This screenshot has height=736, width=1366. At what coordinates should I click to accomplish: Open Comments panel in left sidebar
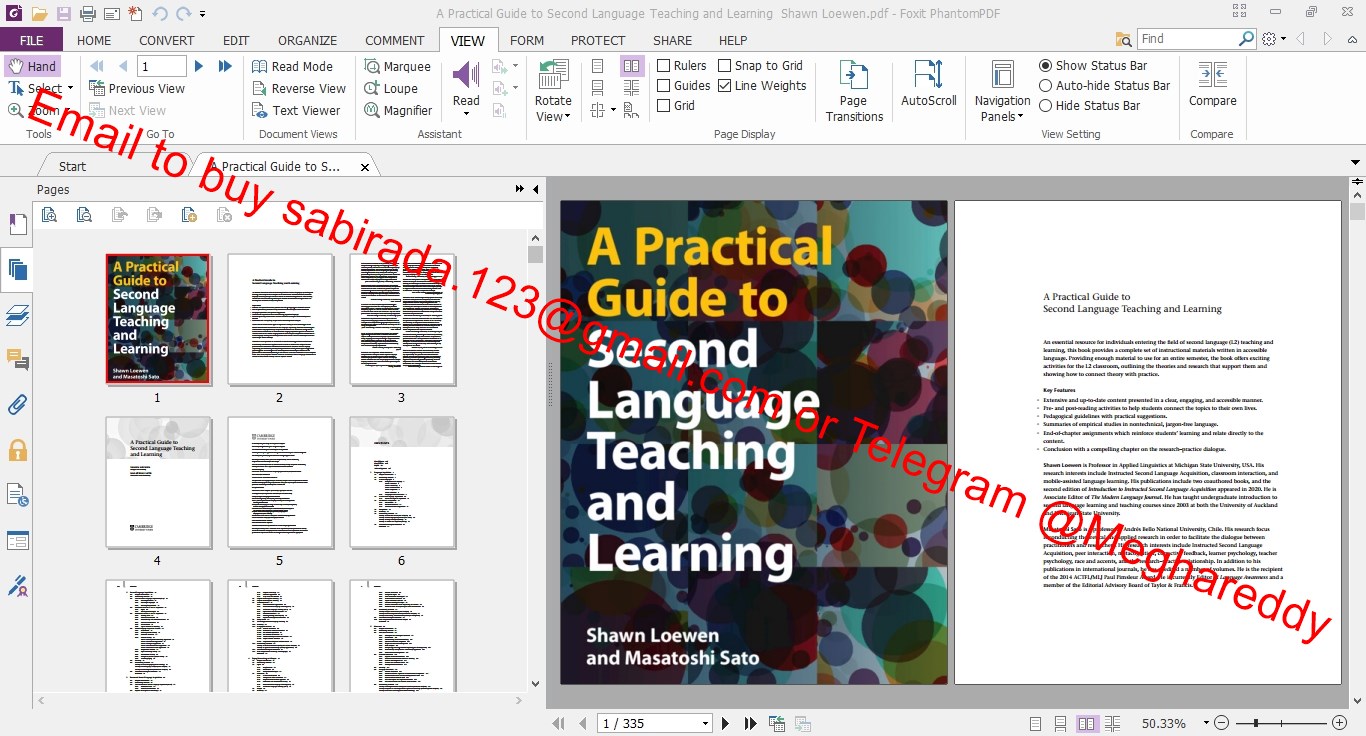pyautogui.click(x=17, y=359)
